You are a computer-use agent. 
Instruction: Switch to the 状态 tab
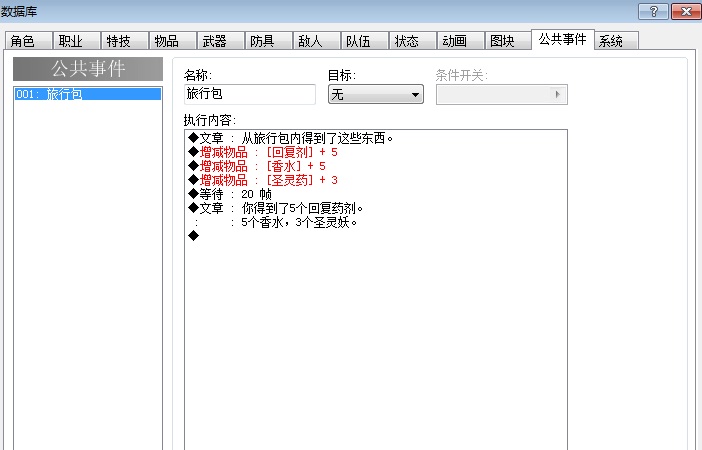(x=413, y=41)
